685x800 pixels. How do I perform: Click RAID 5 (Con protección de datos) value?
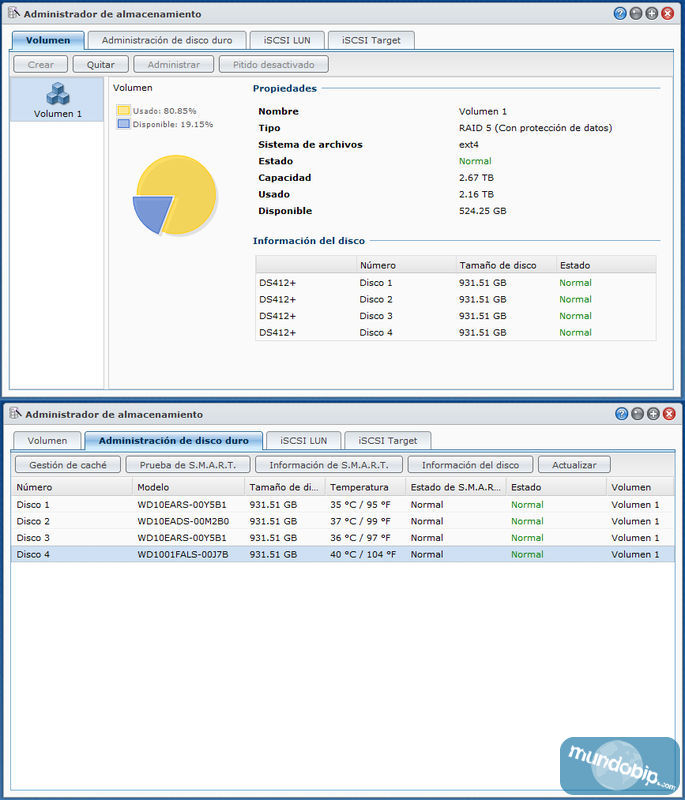536,128
